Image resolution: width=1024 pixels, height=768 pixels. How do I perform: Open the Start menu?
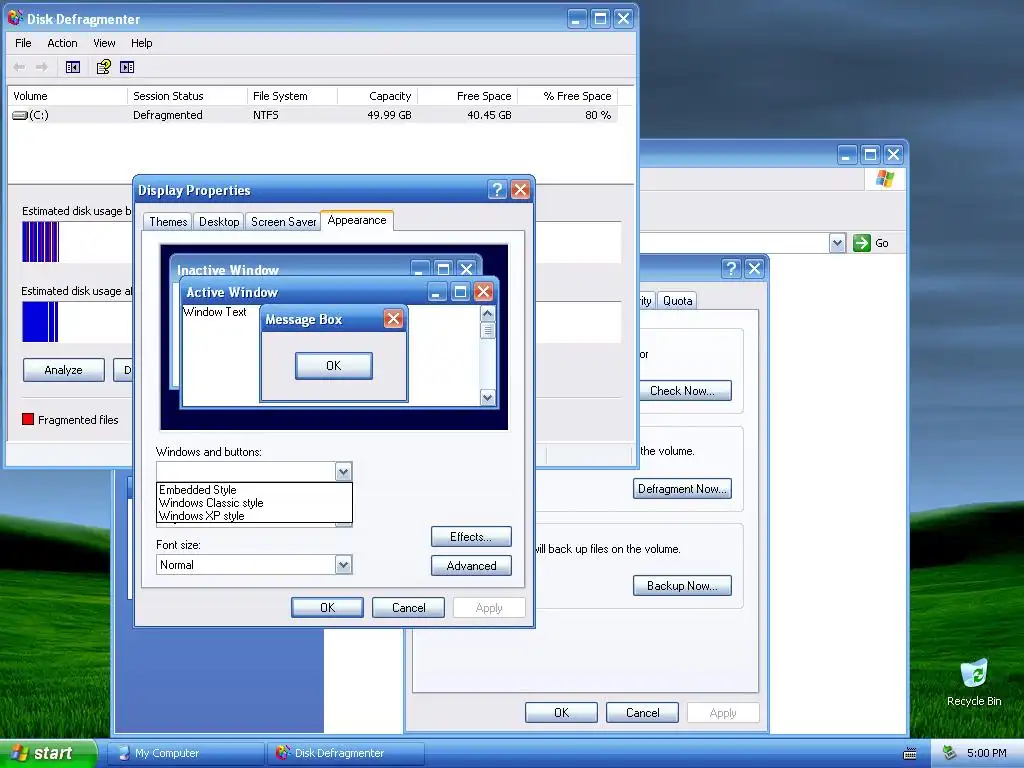point(48,753)
